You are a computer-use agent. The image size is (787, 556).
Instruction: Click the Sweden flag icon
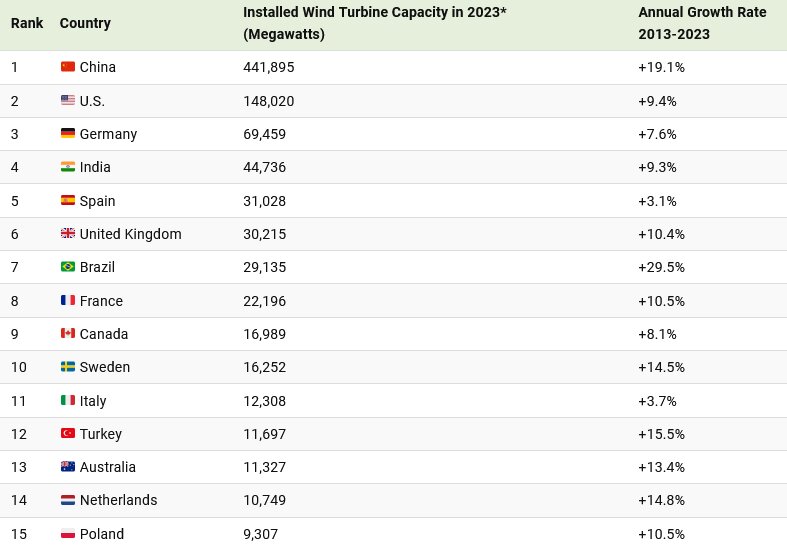[68, 367]
